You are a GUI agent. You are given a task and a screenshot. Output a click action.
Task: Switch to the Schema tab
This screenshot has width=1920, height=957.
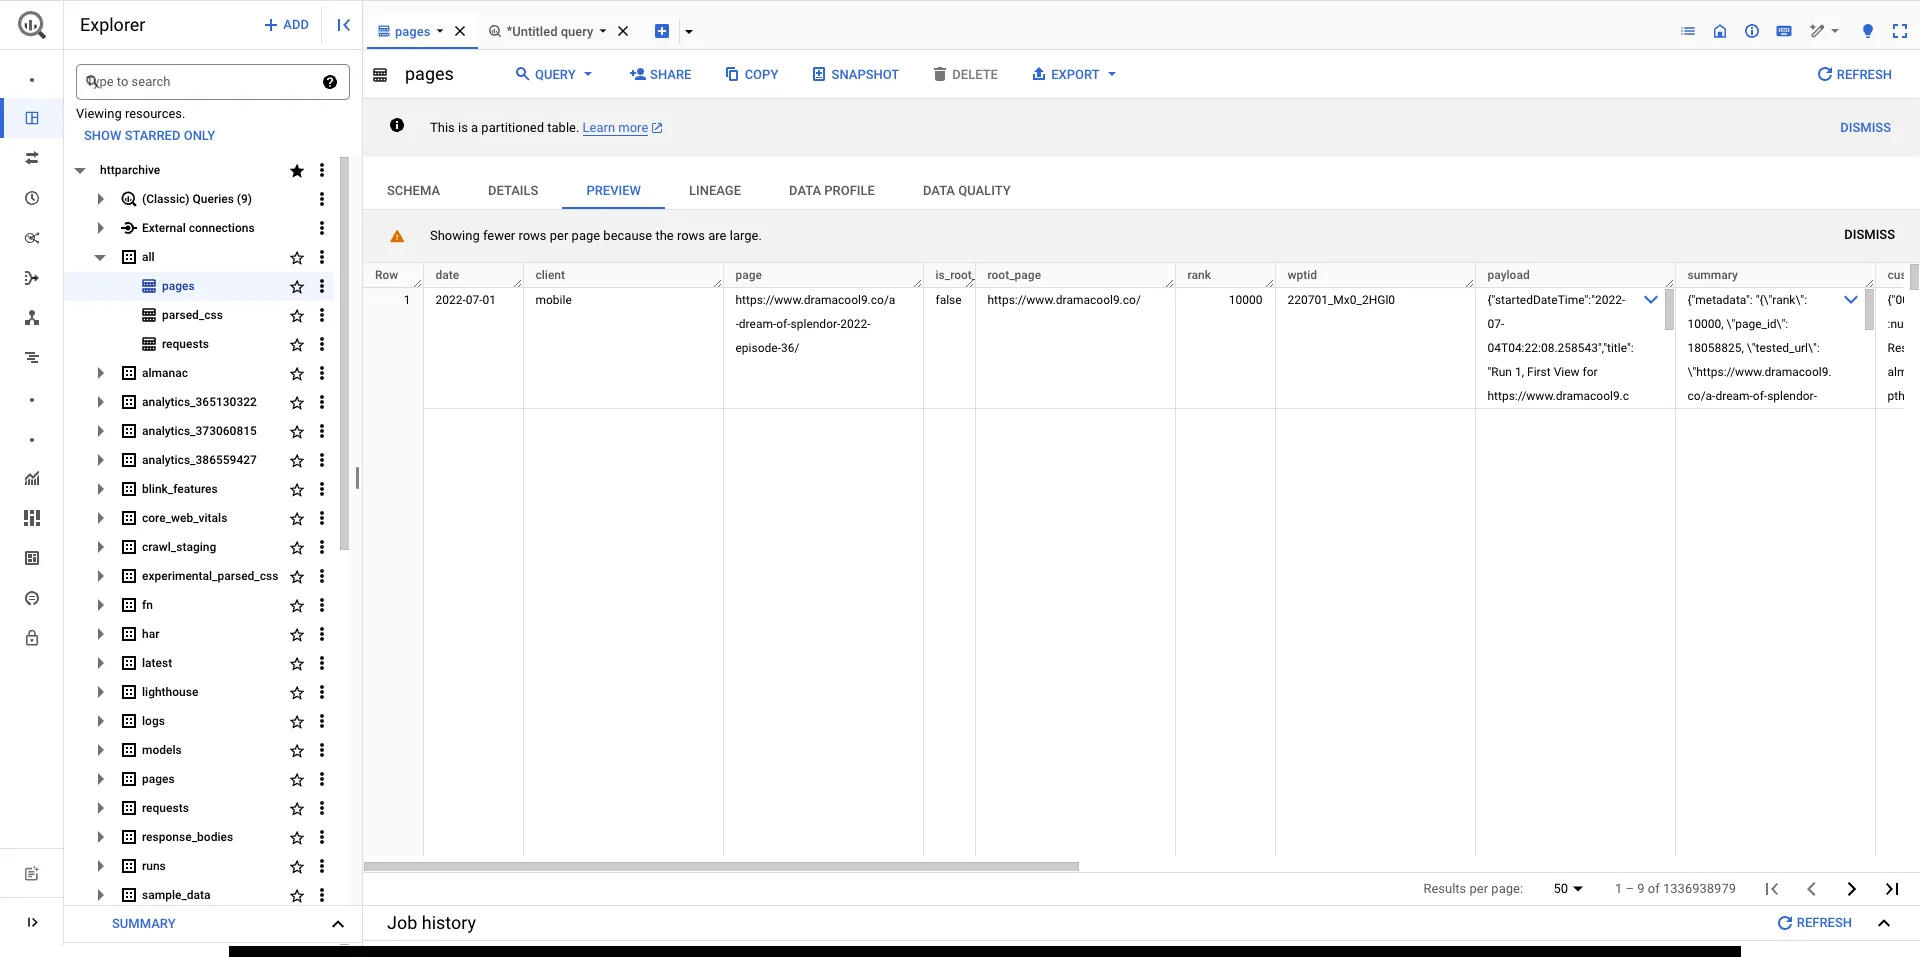[413, 191]
